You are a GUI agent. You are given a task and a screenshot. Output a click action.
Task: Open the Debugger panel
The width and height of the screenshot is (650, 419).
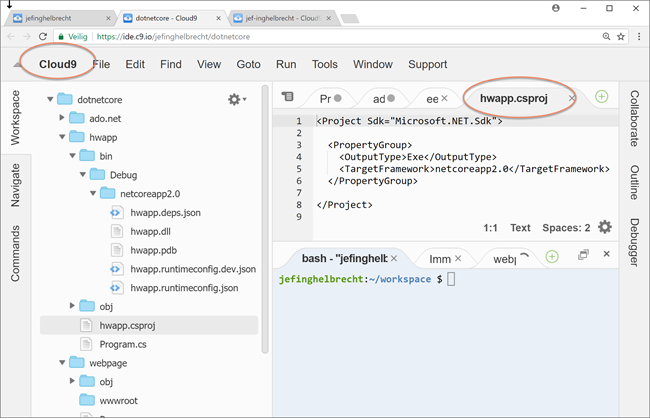pos(634,242)
